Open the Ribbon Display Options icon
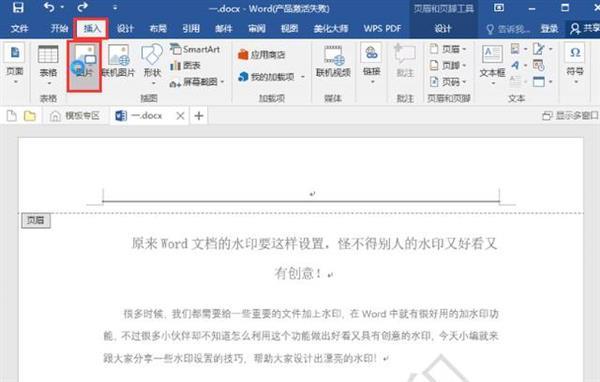 499,7
